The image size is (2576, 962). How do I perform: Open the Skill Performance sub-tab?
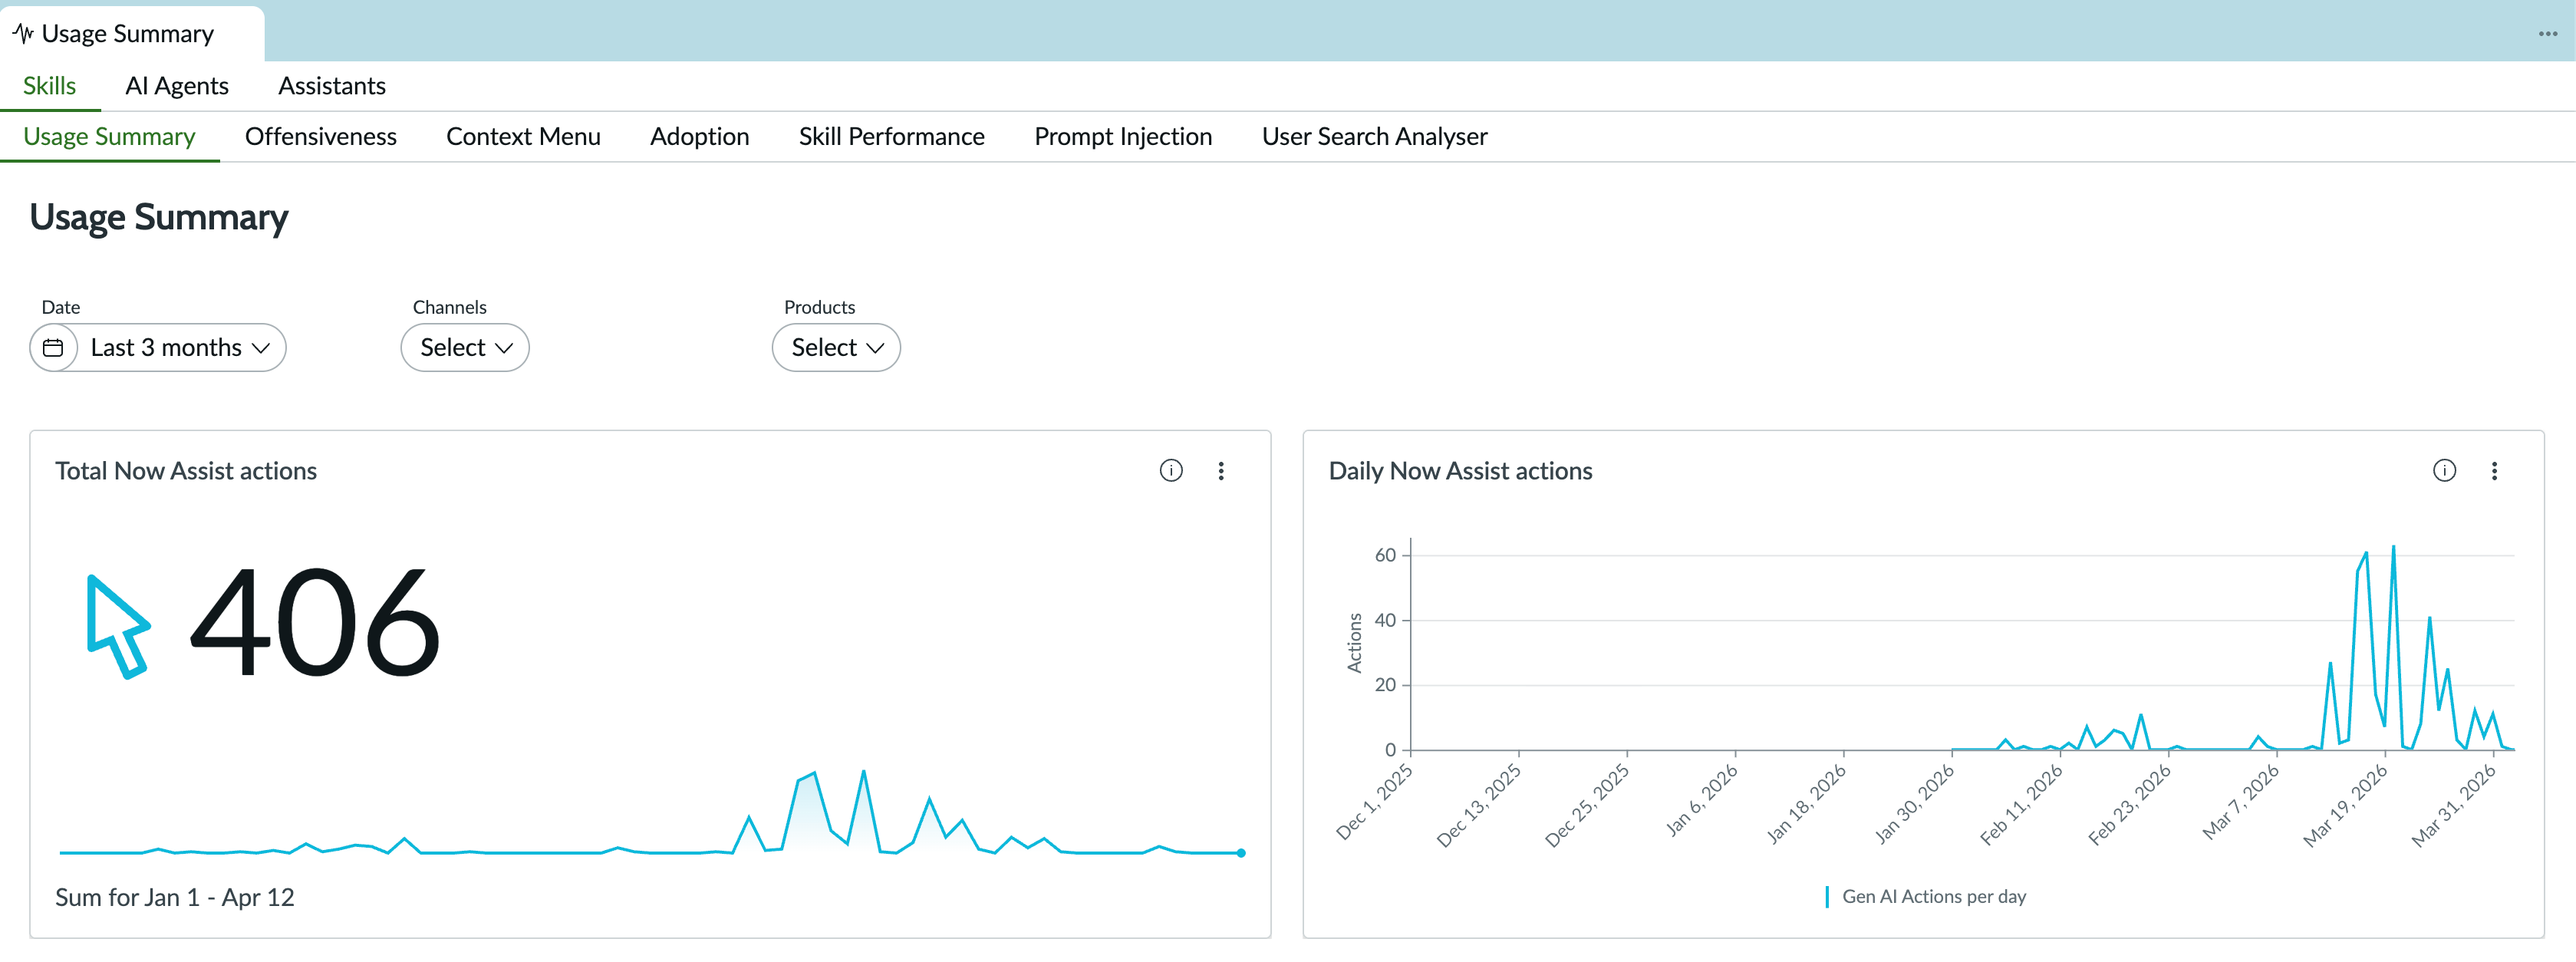coord(892,136)
